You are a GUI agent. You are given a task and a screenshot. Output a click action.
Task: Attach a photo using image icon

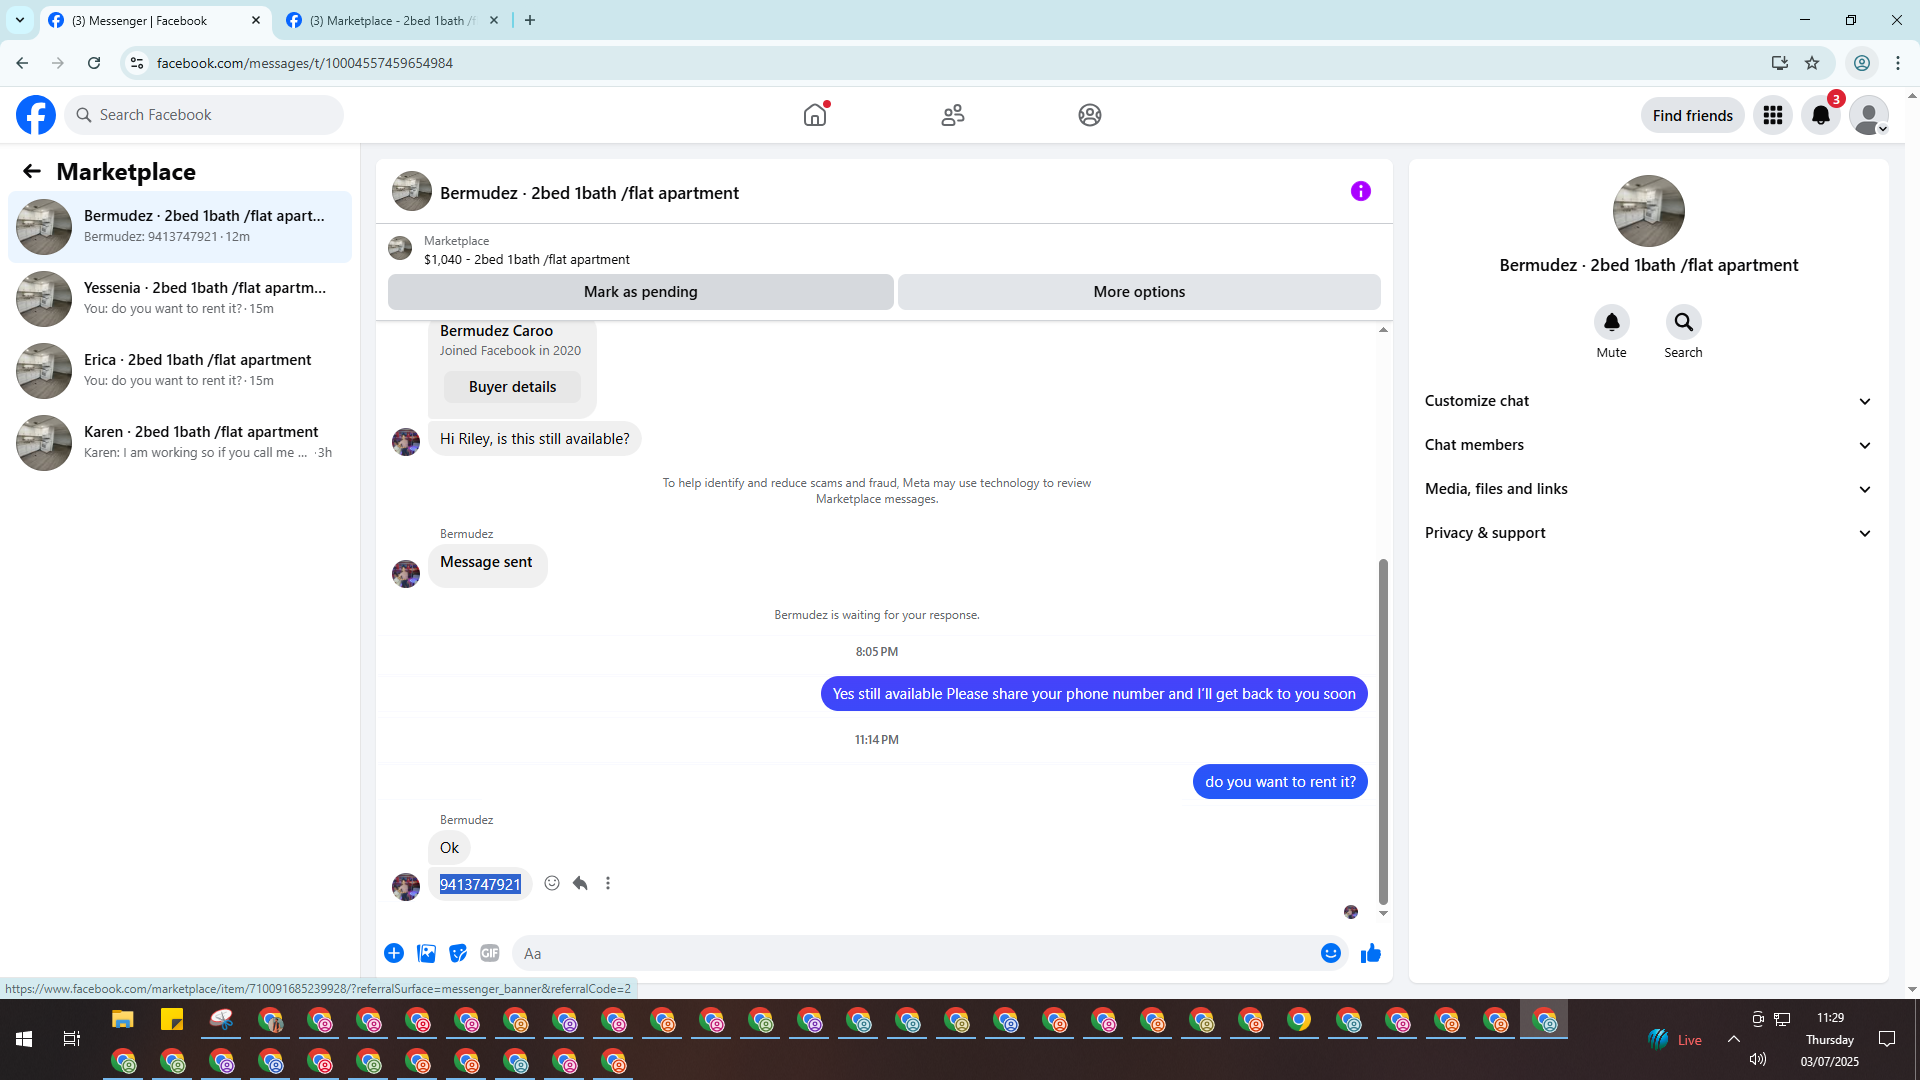[426, 953]
